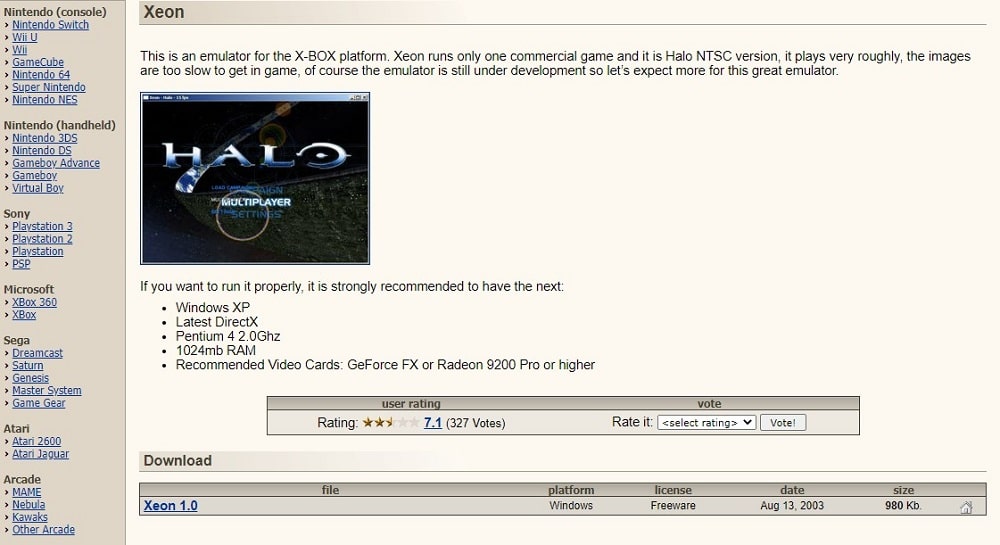Click the 980 Kb. size cell
Screen dimensions: 1000x545
click(x=903, y=505)
